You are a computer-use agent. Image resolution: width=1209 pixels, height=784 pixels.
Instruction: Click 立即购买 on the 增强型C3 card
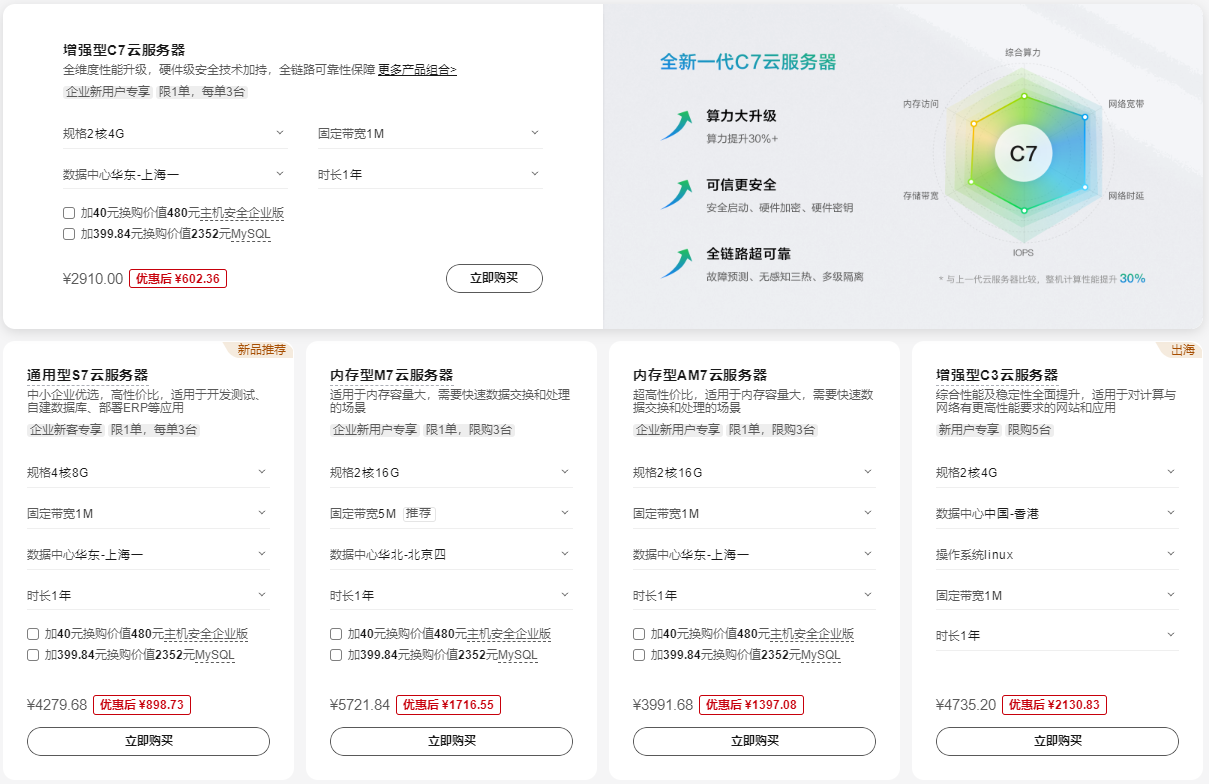coord(1058,741)
